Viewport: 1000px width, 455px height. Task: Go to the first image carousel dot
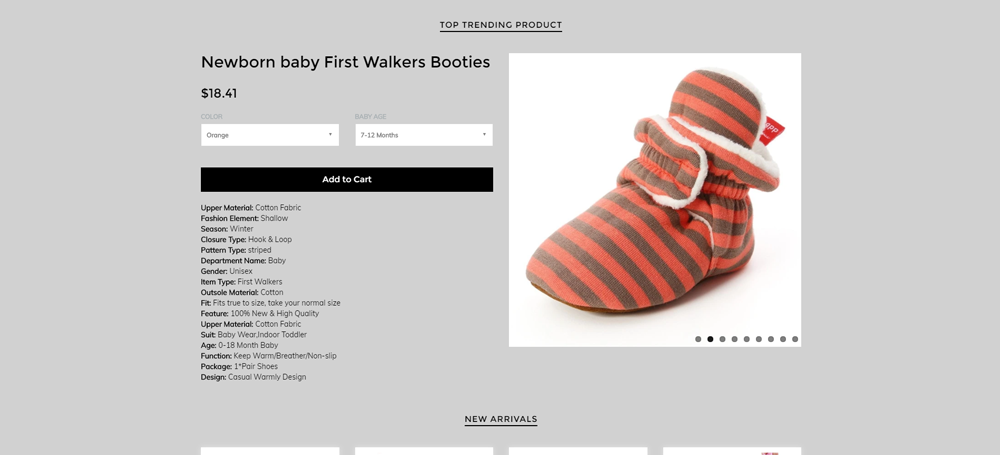click(698, 339)
